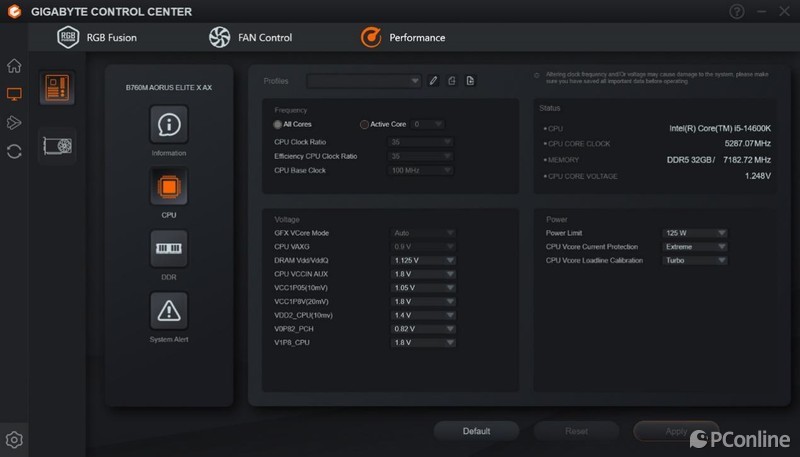Open the CPU Base Clock dropdown
Image resolution: width=800 pixels, height=457 pixels.
click(420, 170)
